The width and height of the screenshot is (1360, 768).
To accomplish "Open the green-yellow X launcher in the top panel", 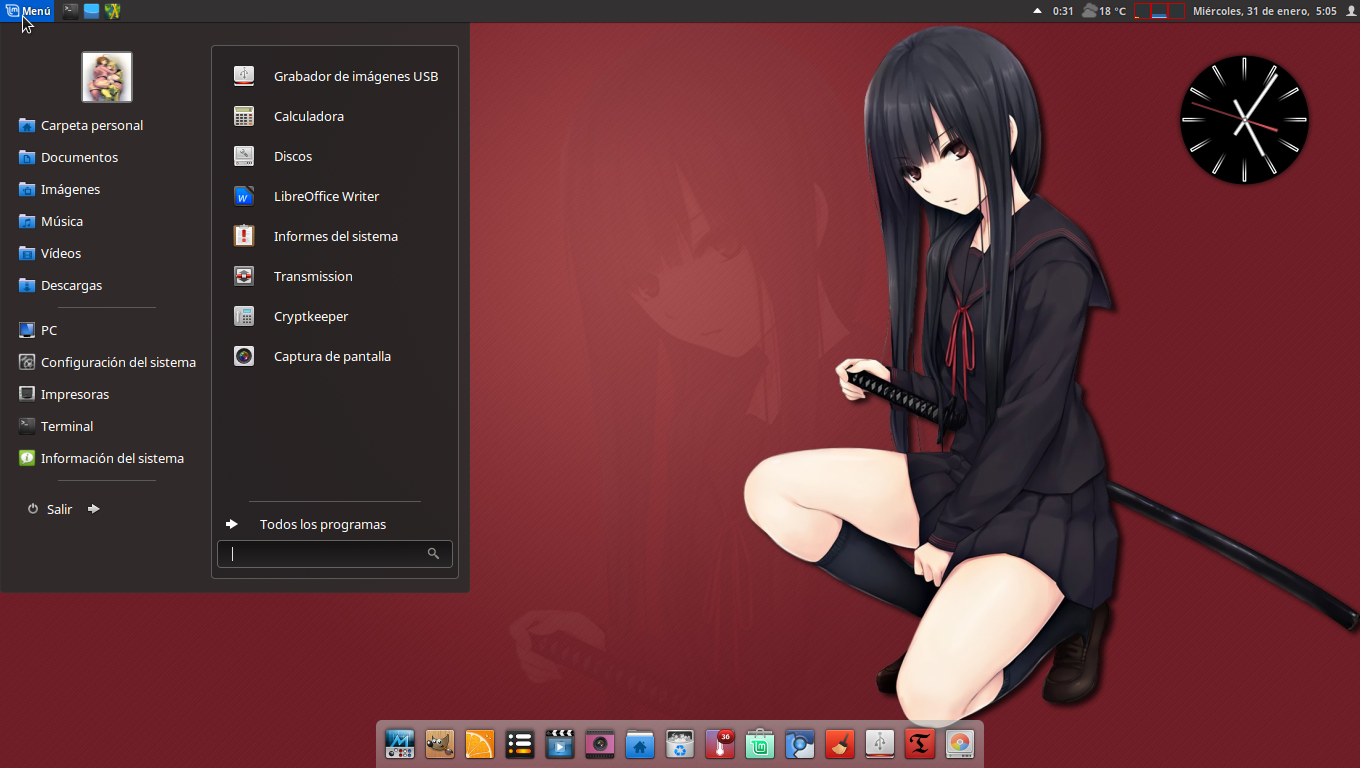I will [x=113, y=11].
